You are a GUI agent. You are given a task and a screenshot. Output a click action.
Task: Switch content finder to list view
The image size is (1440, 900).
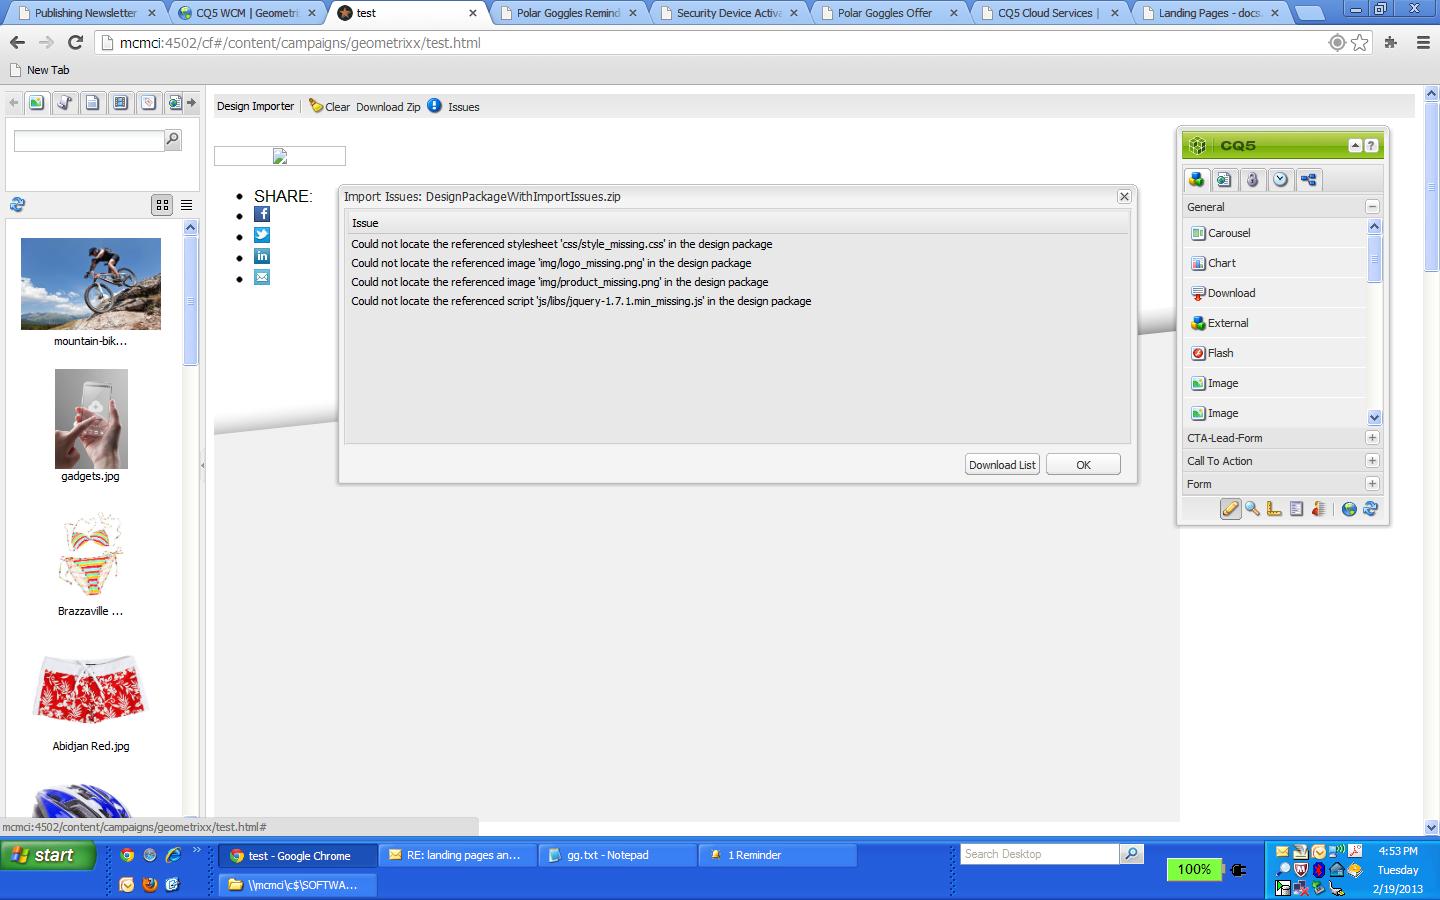(186, 205)
